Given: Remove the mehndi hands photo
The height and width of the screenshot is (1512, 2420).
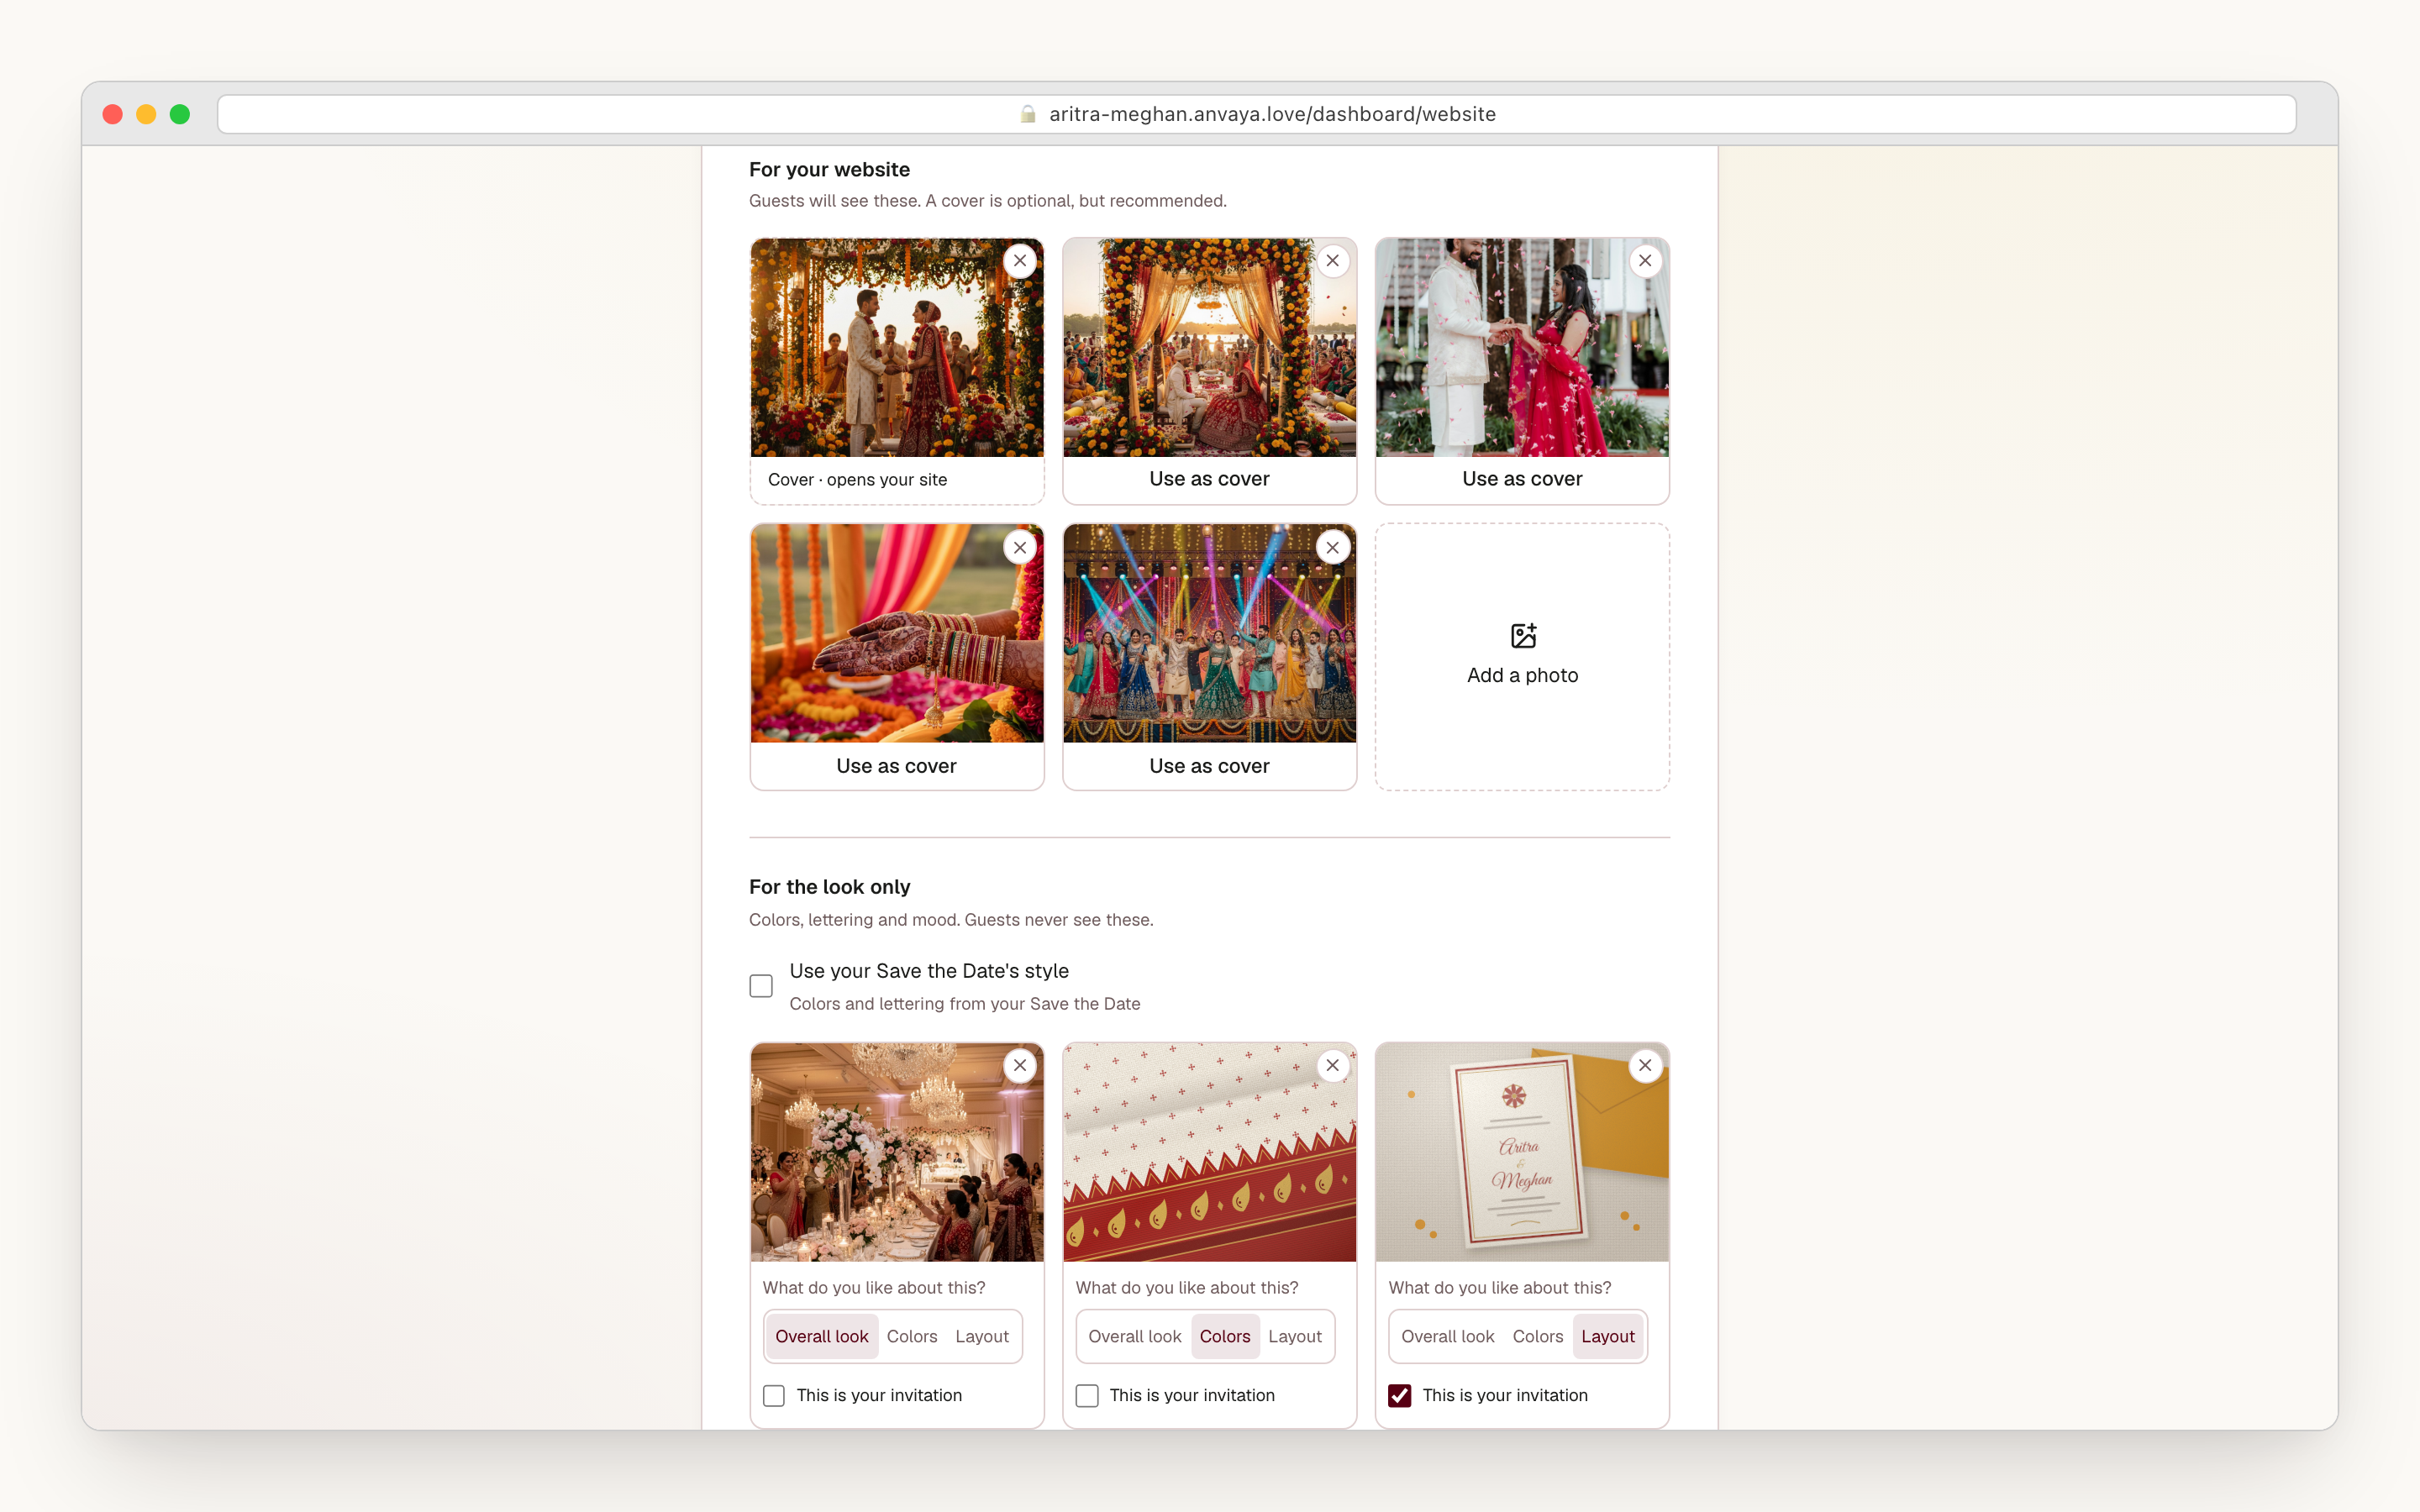Looking at the screenshot, I should (x=1019, y=548).
